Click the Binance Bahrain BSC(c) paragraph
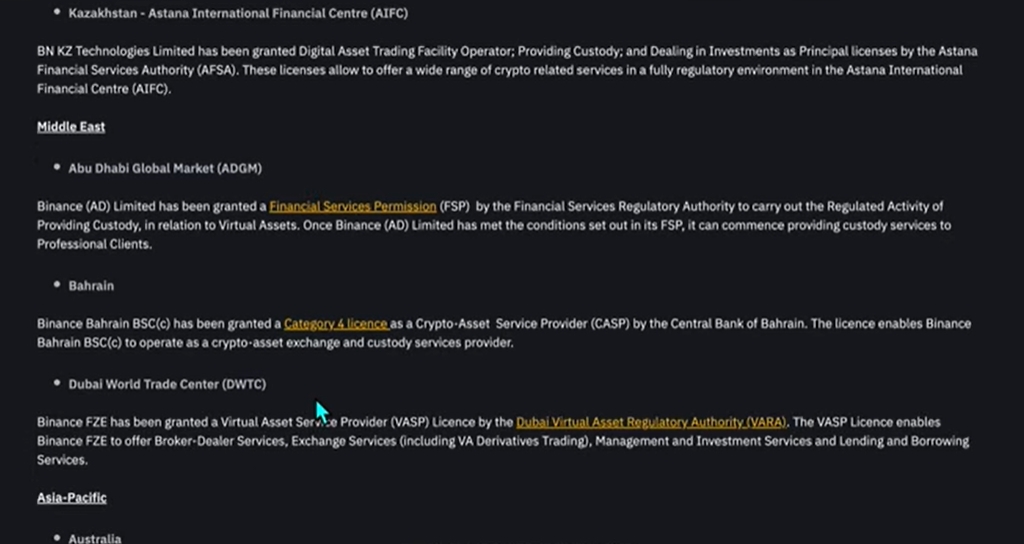The height and width of the screenshot is (544, 1024). point(504,333)
